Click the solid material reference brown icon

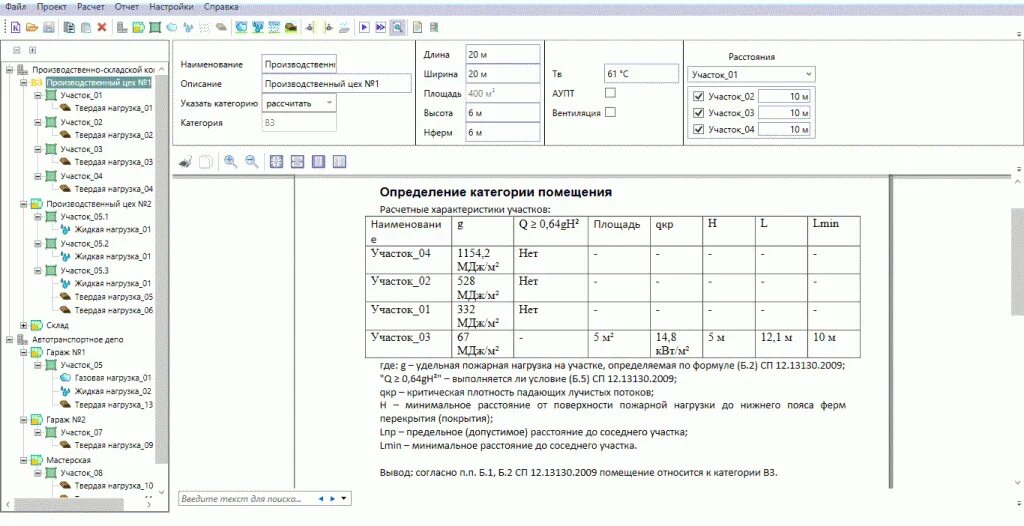291,27
